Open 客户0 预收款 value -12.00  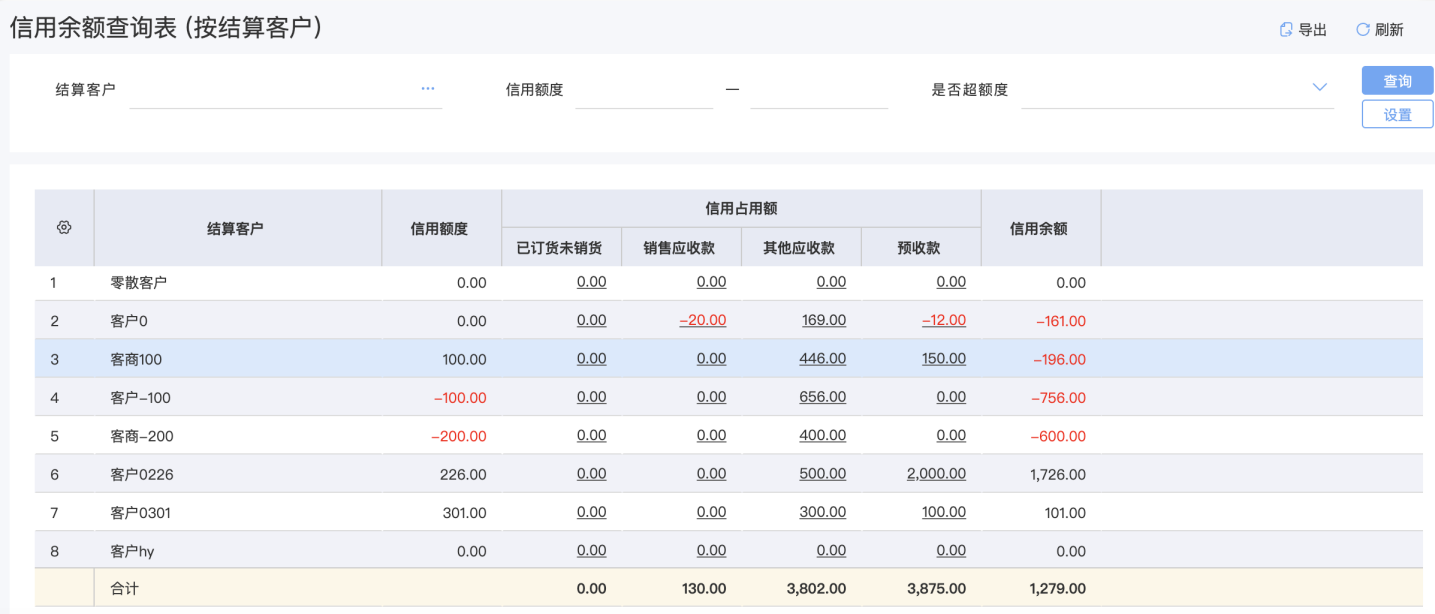pyautogui.click(x=944, y=321)
